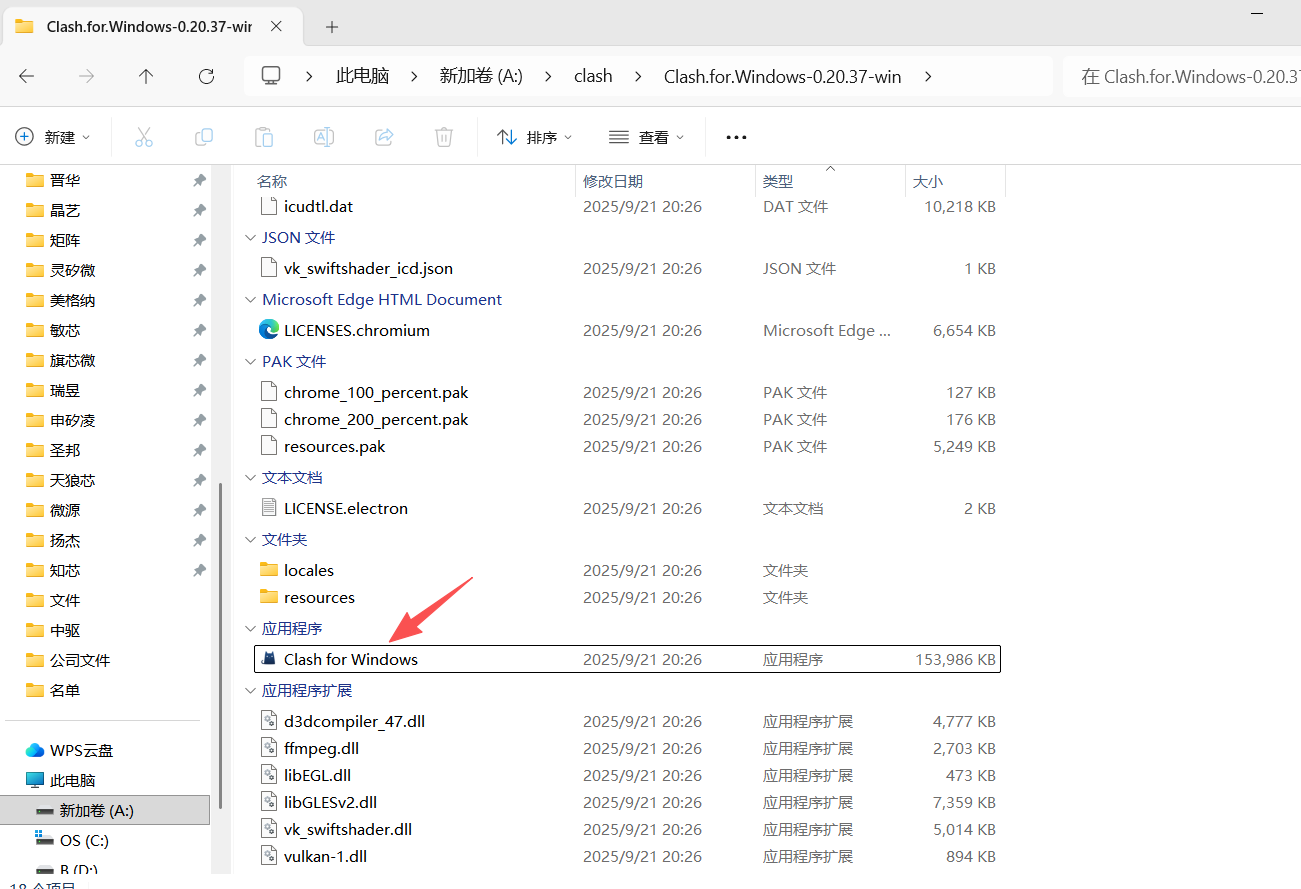Collapse the PAK 文件 group
Image resolution: width=1301 pixels, height=889 pixels.
click(x=250, y=362)
